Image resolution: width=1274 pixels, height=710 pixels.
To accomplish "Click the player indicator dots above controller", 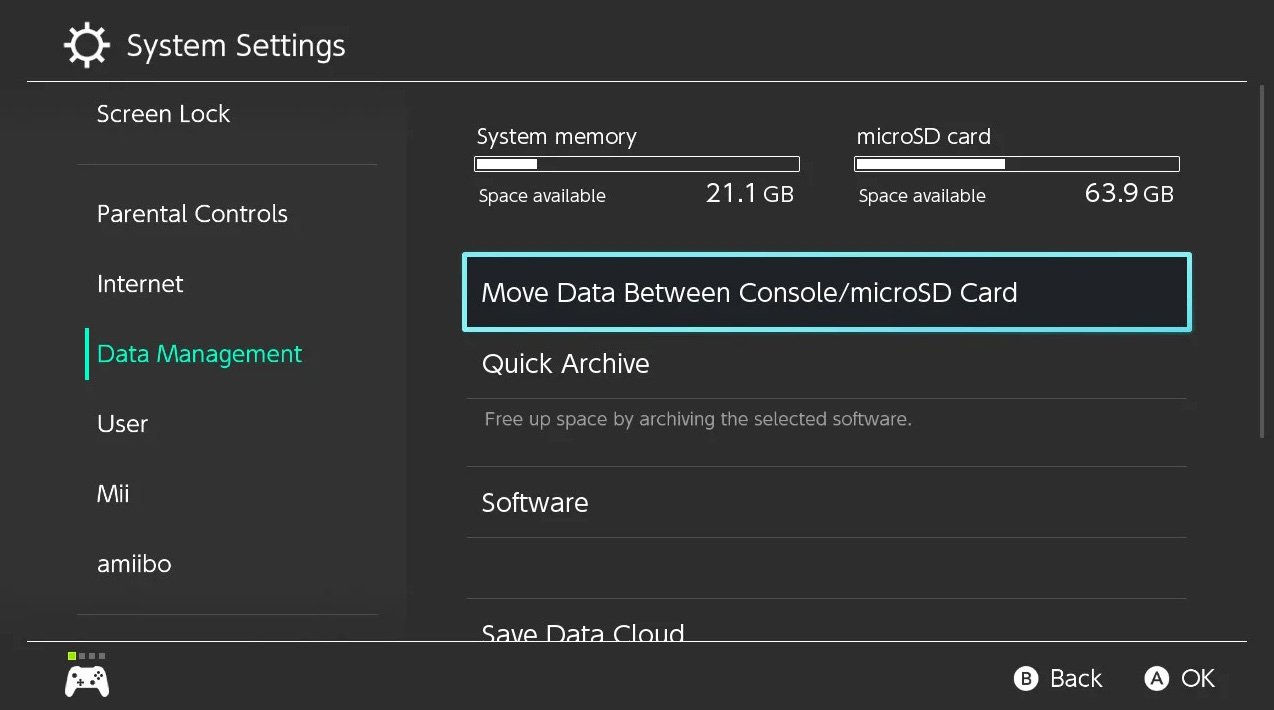I will tap(87, 656).
